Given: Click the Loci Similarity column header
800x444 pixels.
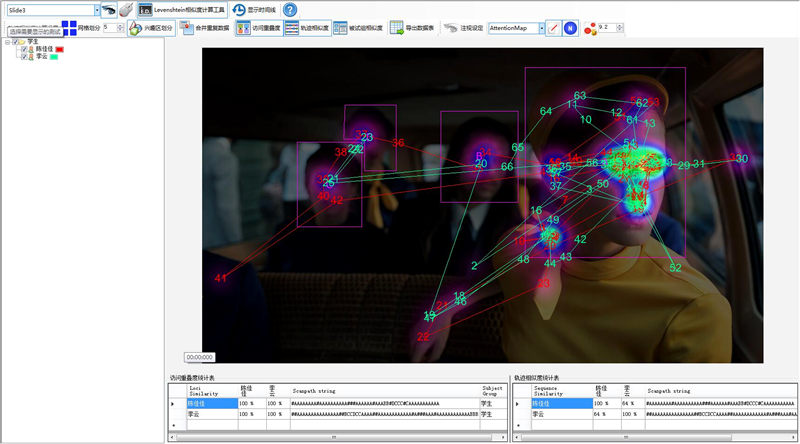Looking at the screenshot, I should 212,391.
